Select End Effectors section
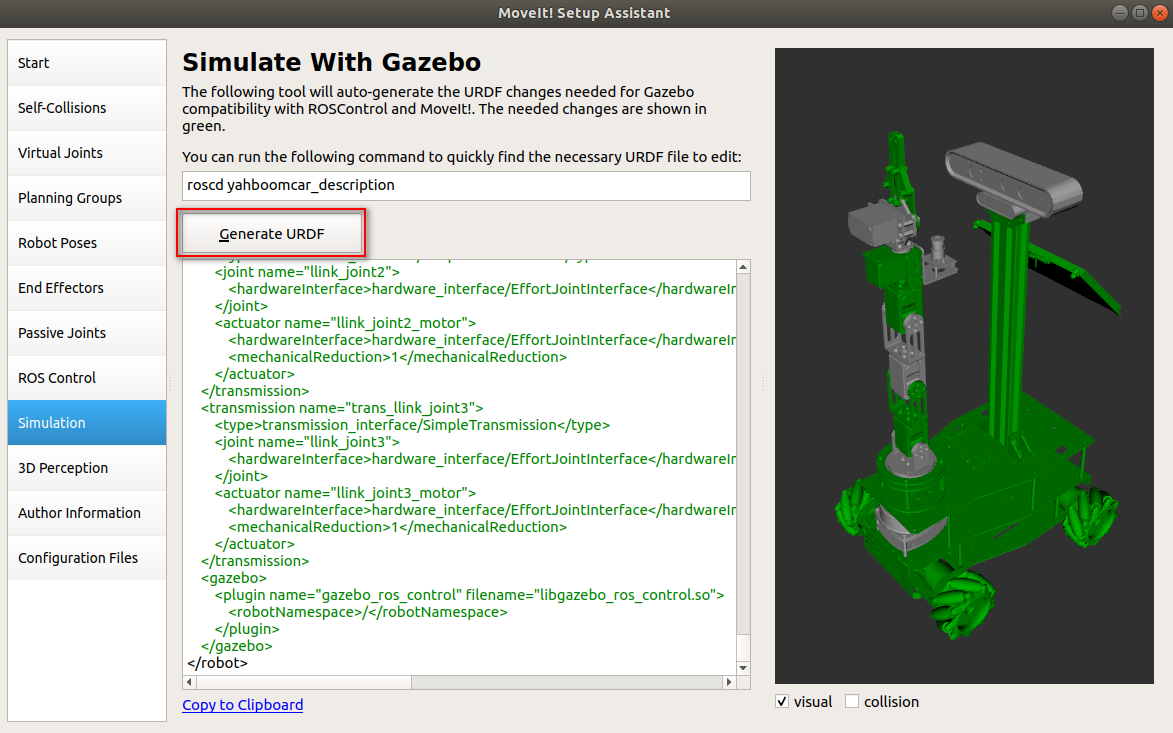Viewport: 1173px width, 733px height. point(87,288)
